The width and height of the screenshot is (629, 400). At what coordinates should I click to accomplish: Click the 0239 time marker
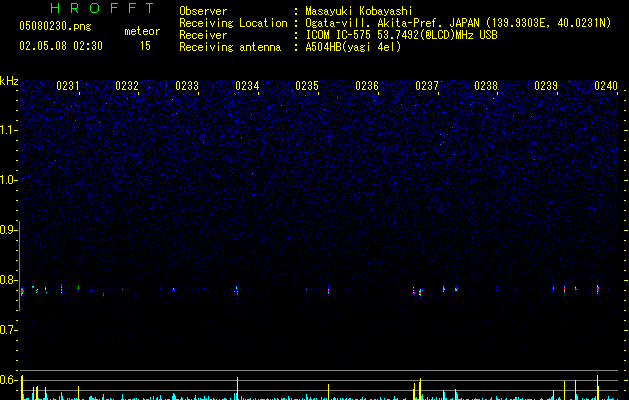click(x=546, y=86)
